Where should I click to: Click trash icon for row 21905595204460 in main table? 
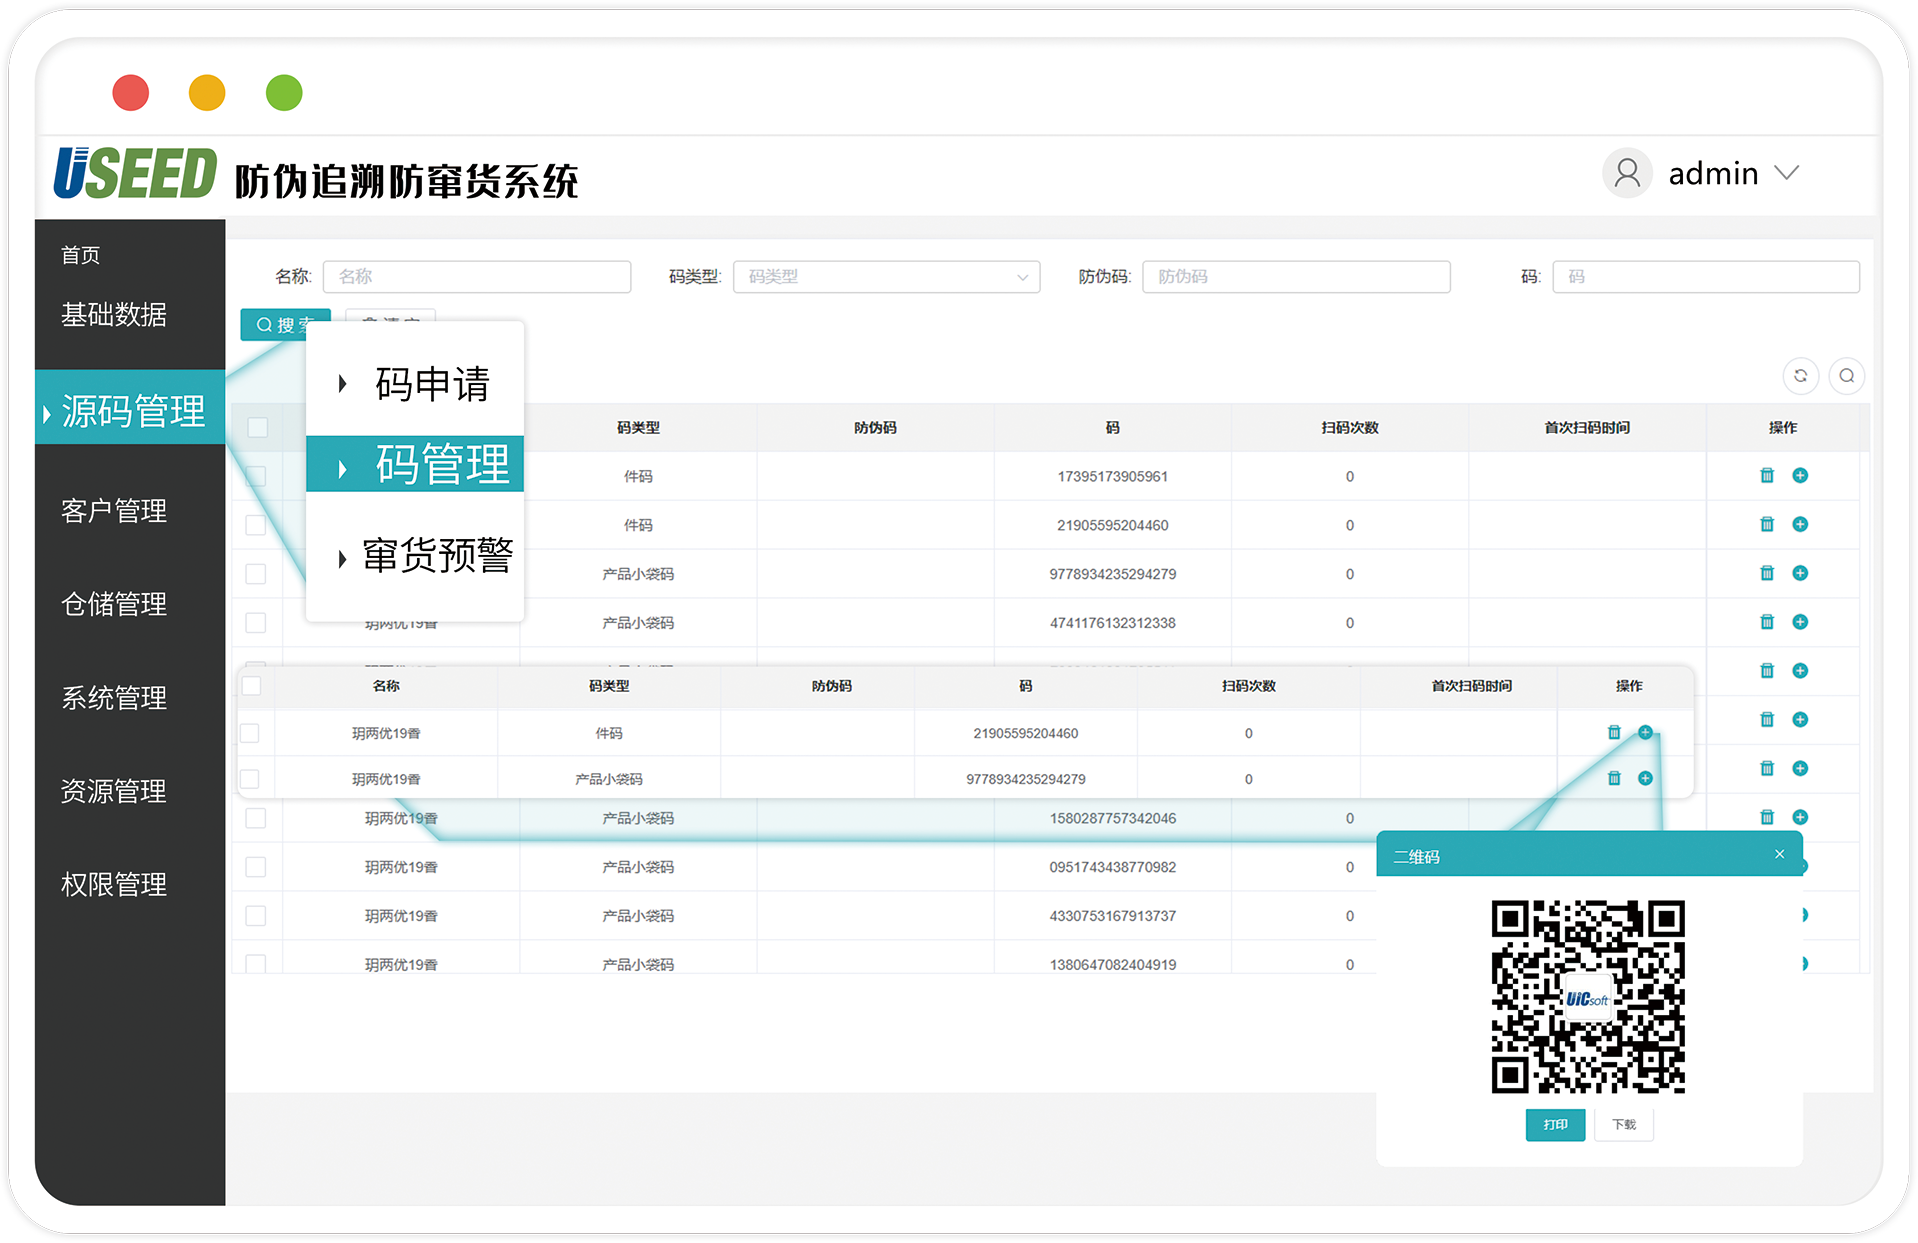pyautogui.click(x=1767, y=525)
